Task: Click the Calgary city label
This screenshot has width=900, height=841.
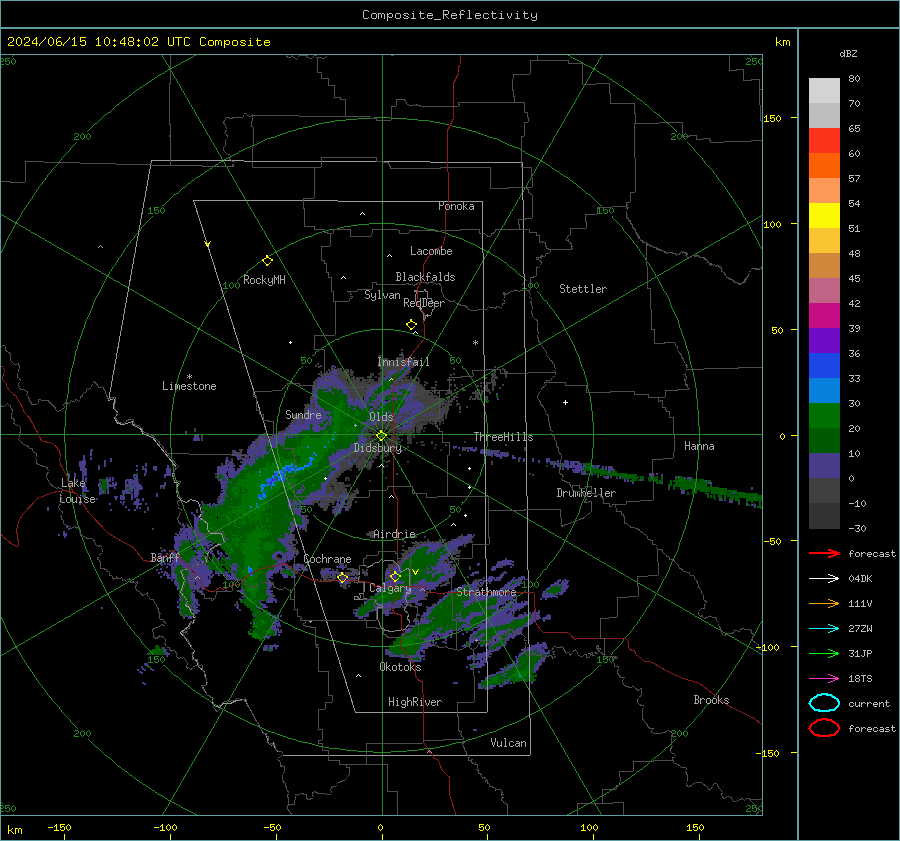Action: pyautogui.click(x=390, y=588)
